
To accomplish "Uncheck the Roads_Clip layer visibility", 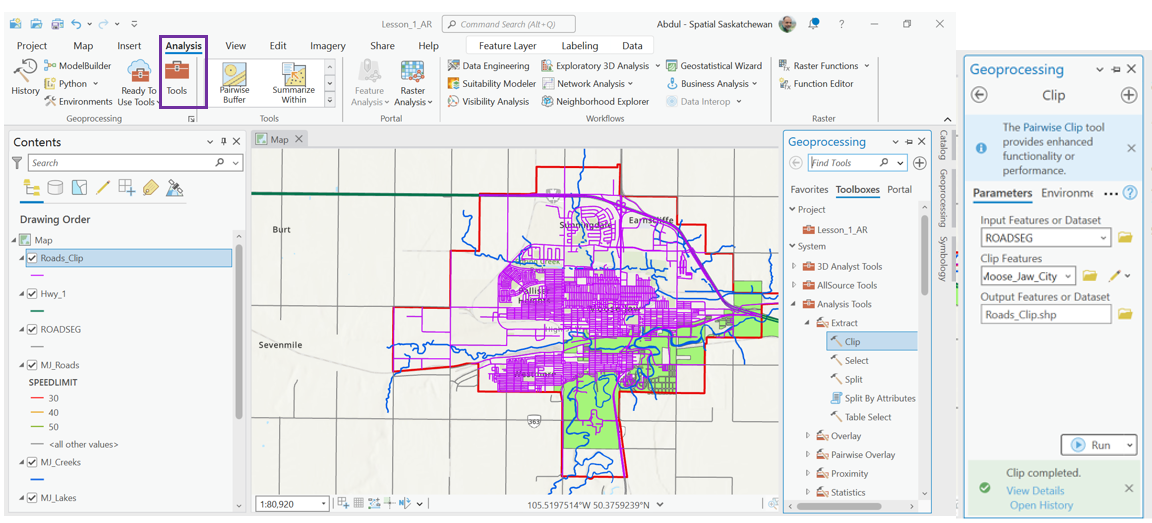I will tap(33, 258).
